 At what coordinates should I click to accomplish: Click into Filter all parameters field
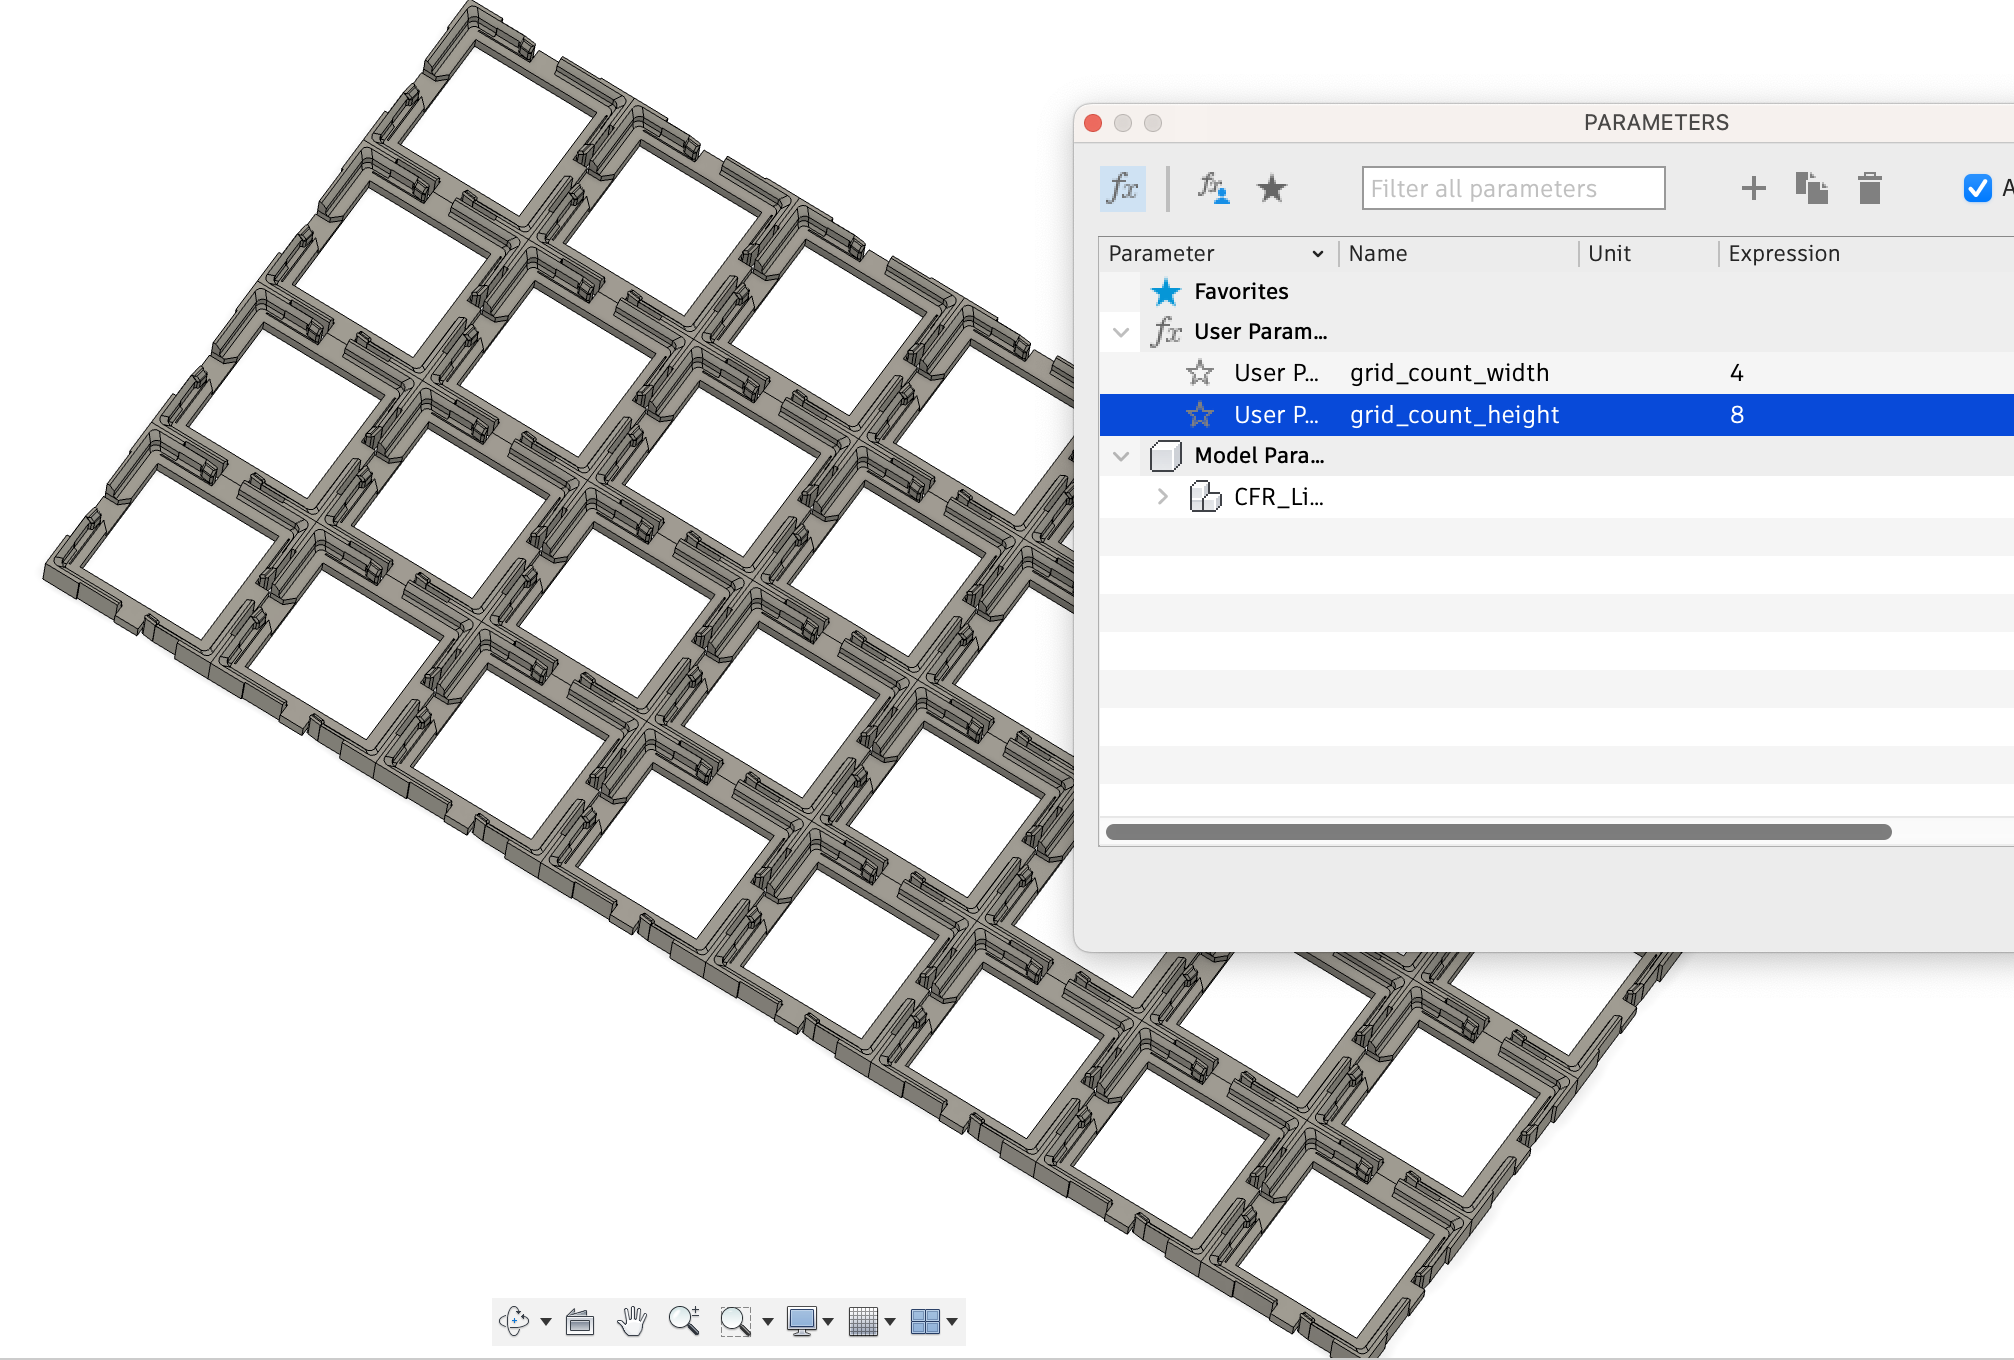(1513, 188)
